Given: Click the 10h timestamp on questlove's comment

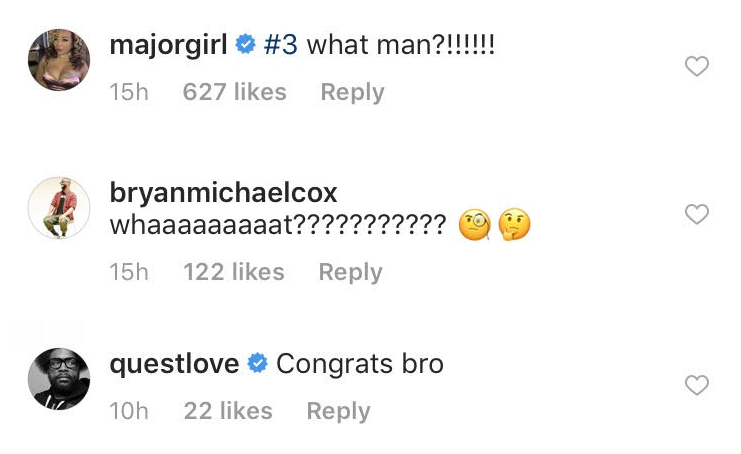Looking at the screenshot, I should 128,411.
